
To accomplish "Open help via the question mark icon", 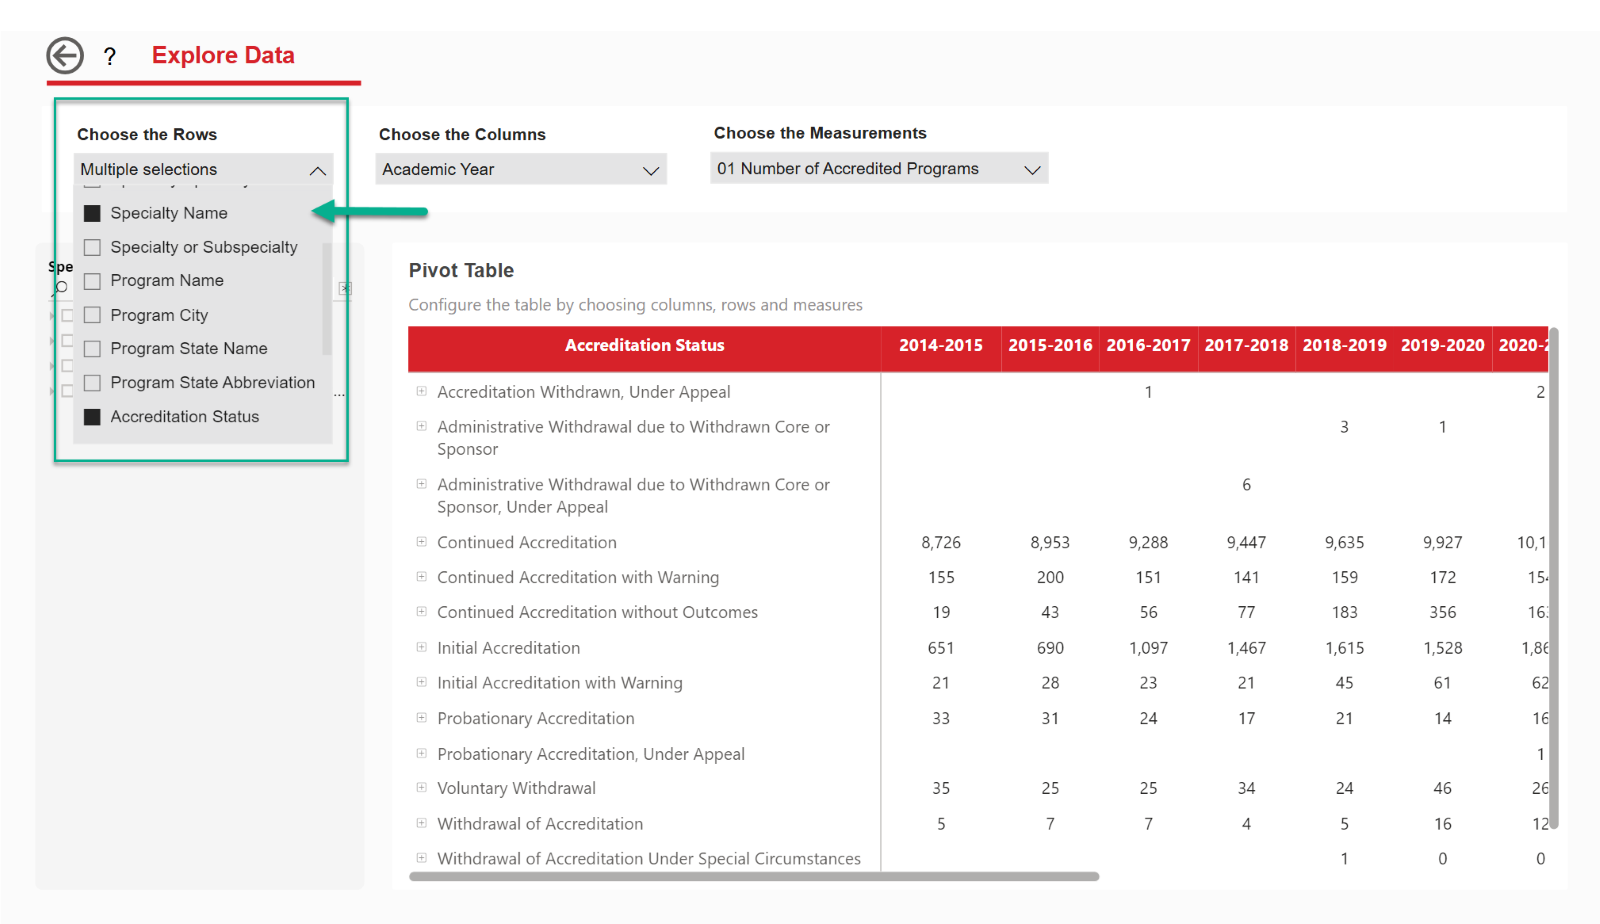I will [110, 57].
